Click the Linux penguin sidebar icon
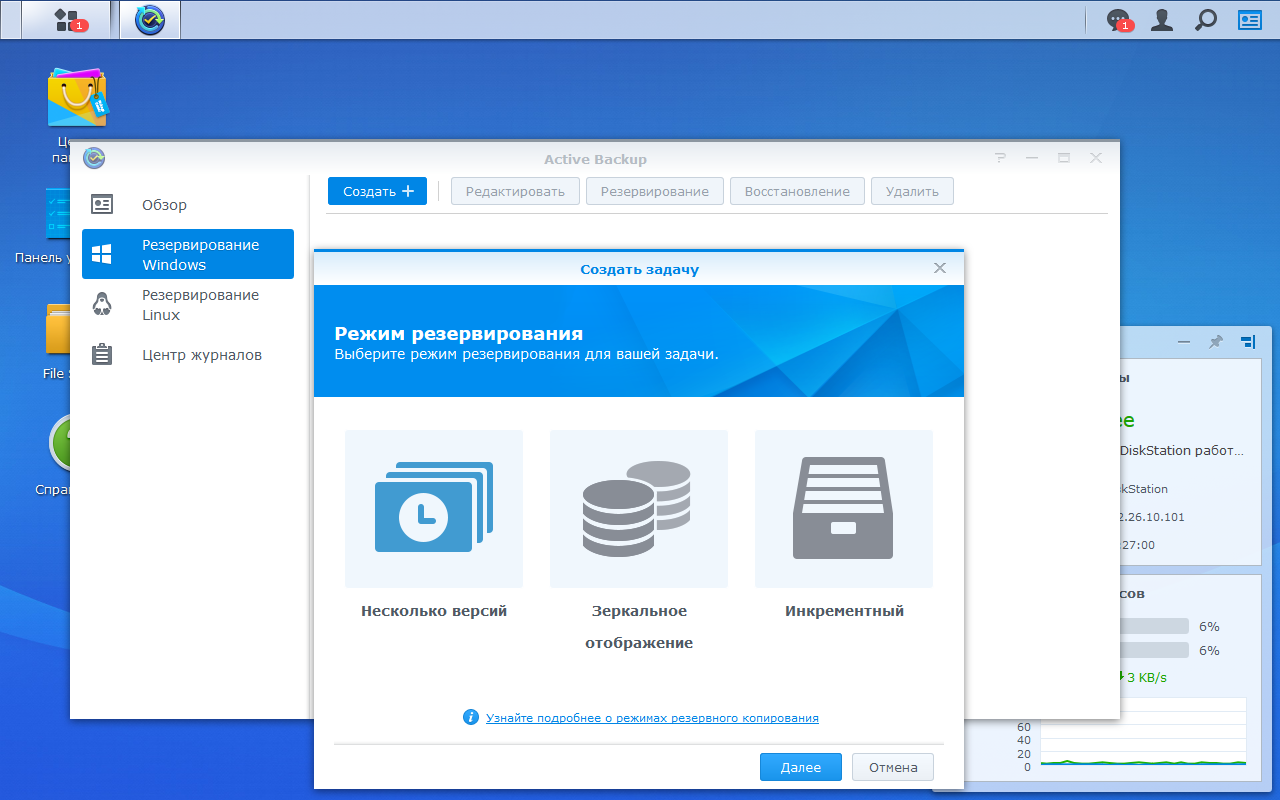The image size is (1280, 800). pos(102,304)
